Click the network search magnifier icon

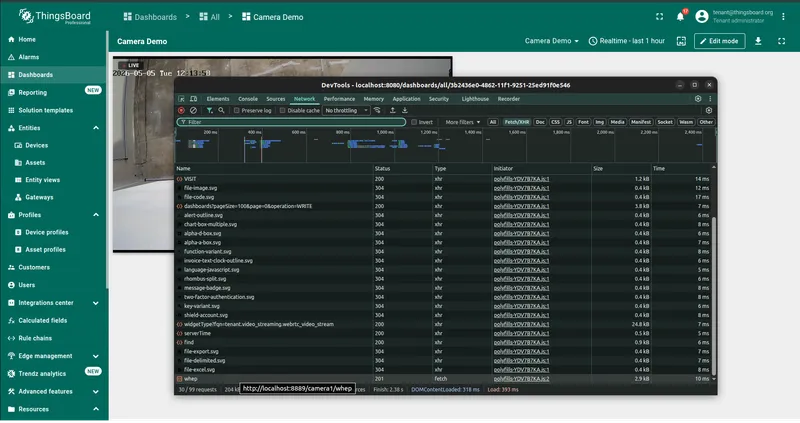coord(221,110)
